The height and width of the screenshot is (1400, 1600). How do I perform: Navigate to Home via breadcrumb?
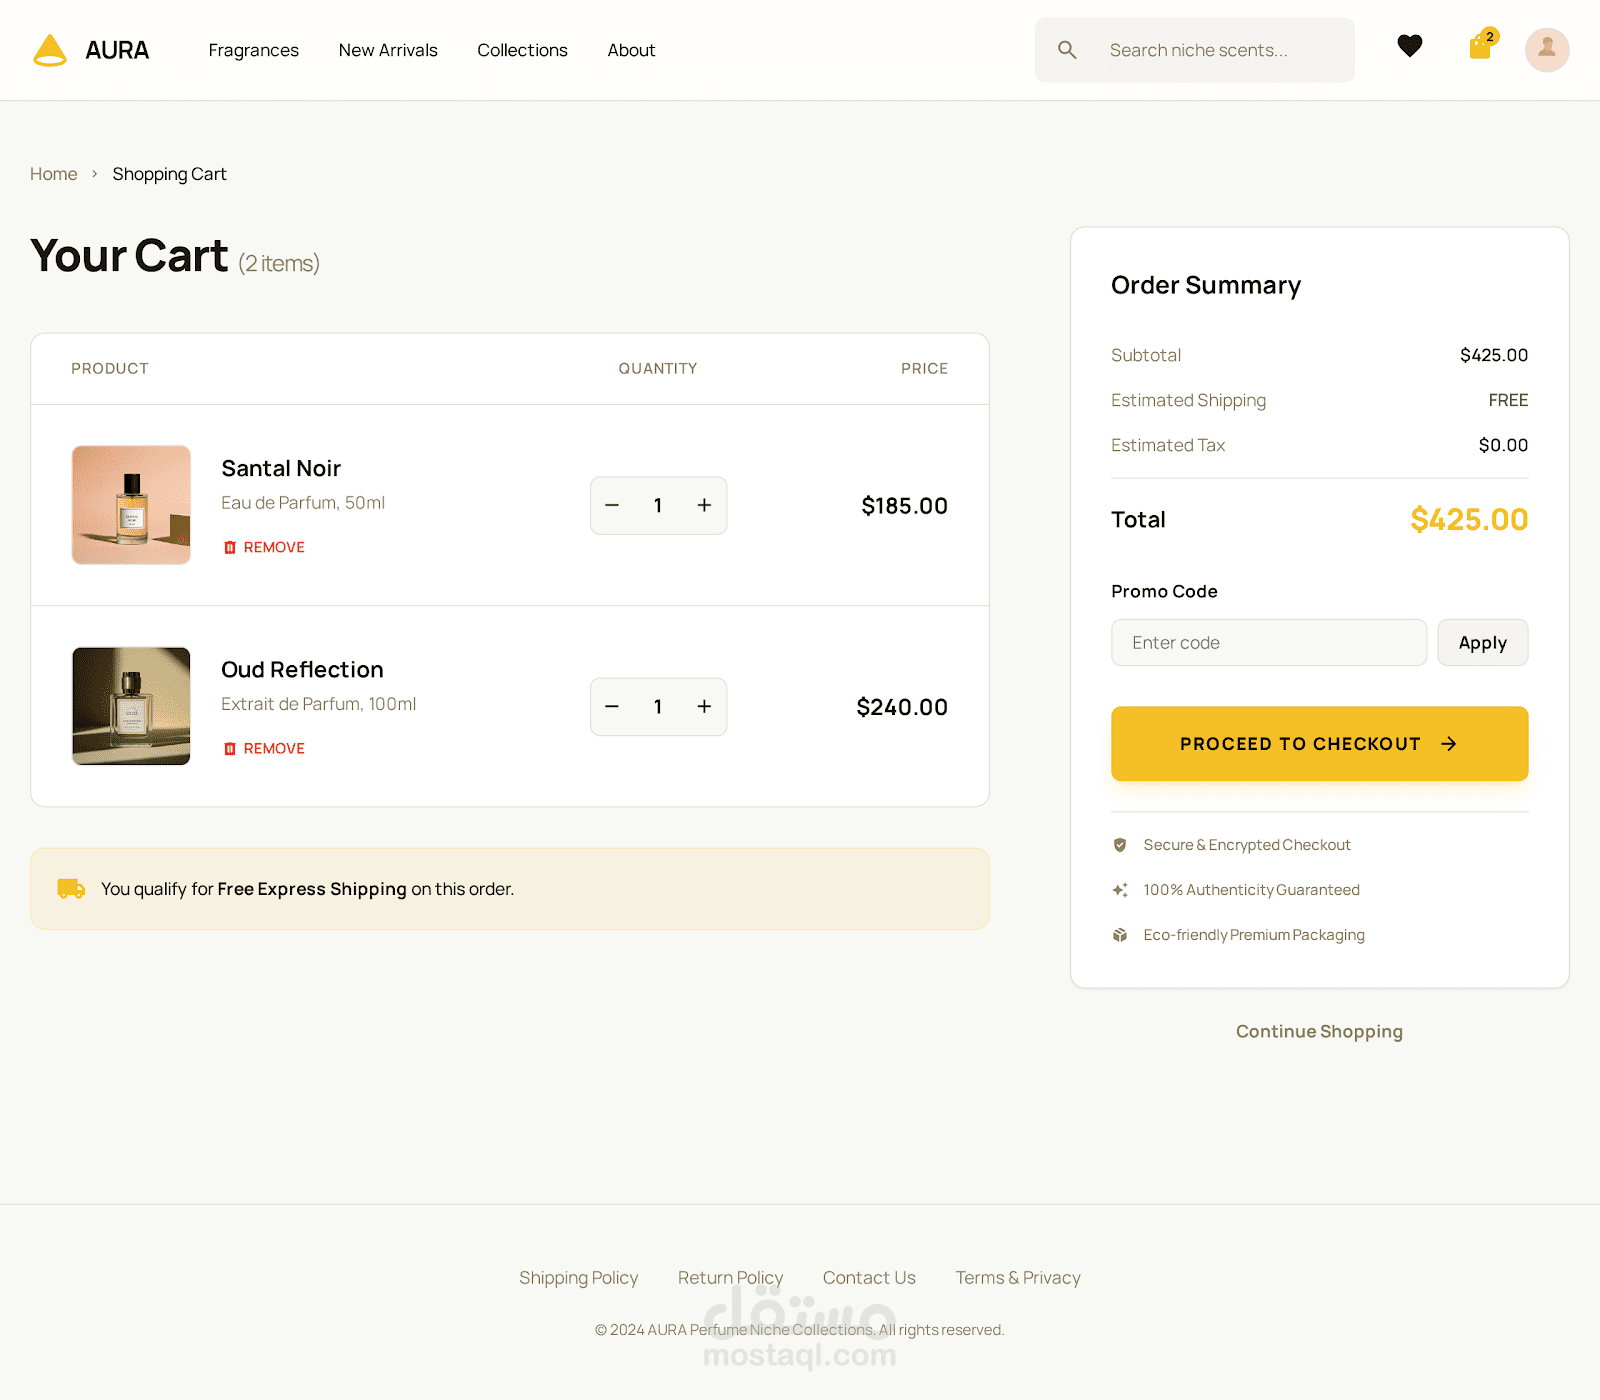coord(53,174)
